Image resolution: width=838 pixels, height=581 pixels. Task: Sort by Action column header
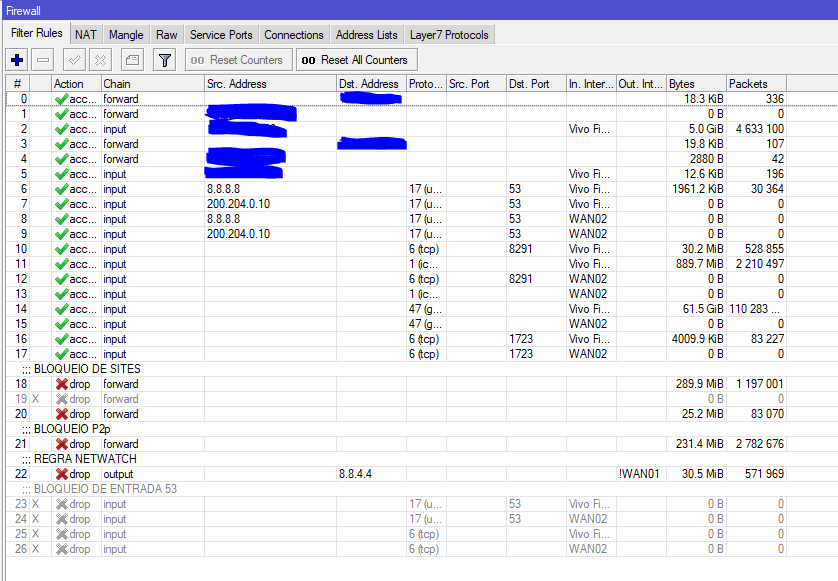(x=76, y=84)
